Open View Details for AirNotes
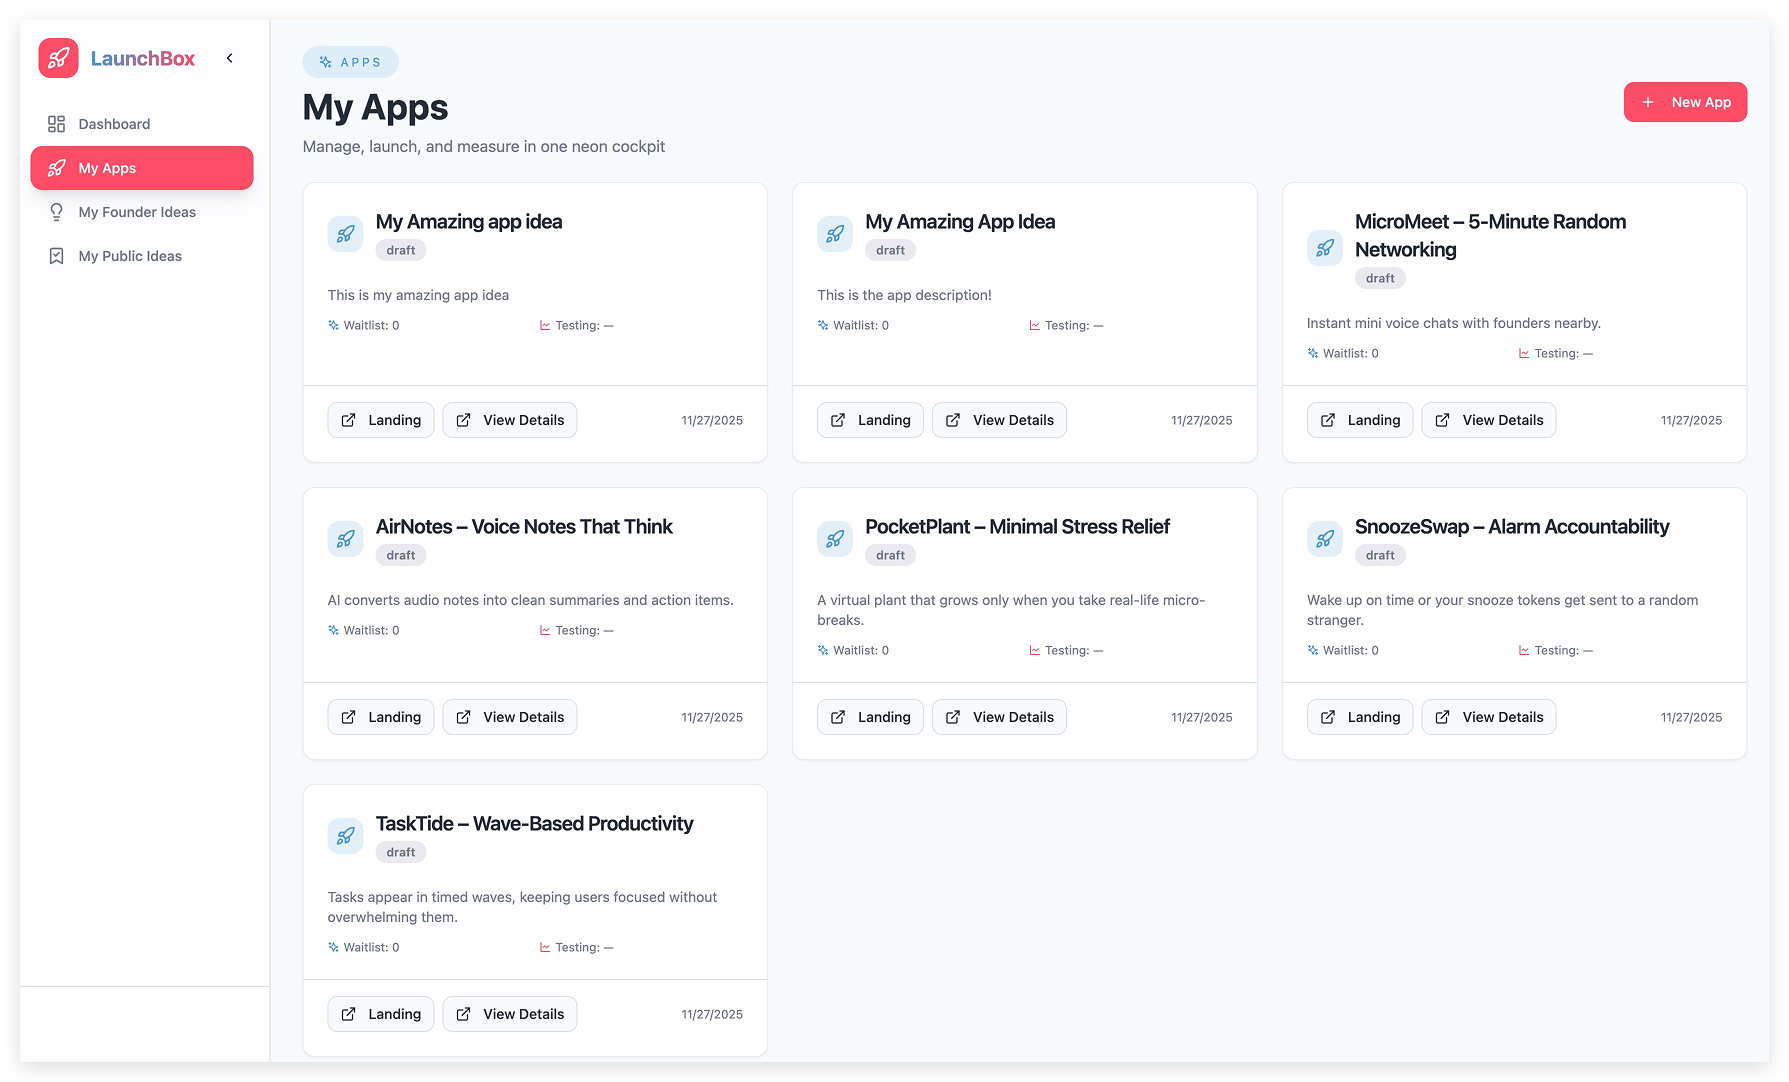Viewport: 1789px width, 1082px height. pyautogui.click(x=510, y=716)
